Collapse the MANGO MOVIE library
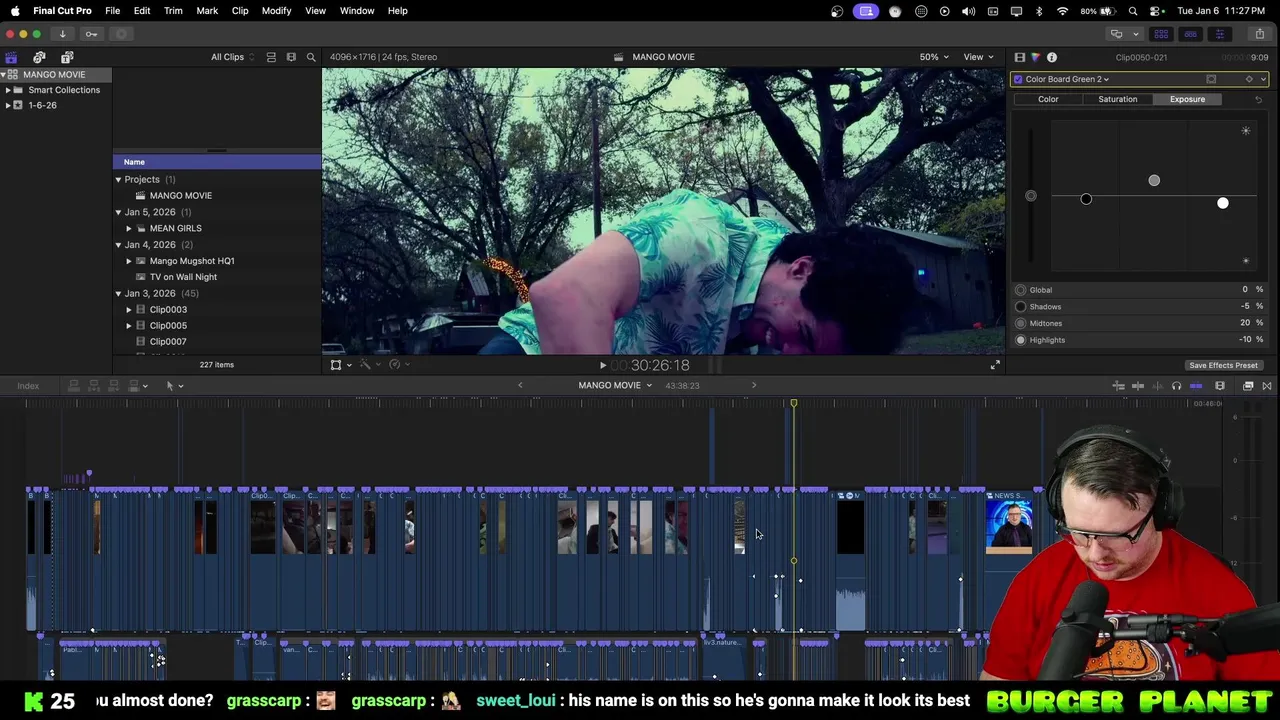Image resolution: width=1280 pixels, height=720 pixels. click(x=4, y=74)
